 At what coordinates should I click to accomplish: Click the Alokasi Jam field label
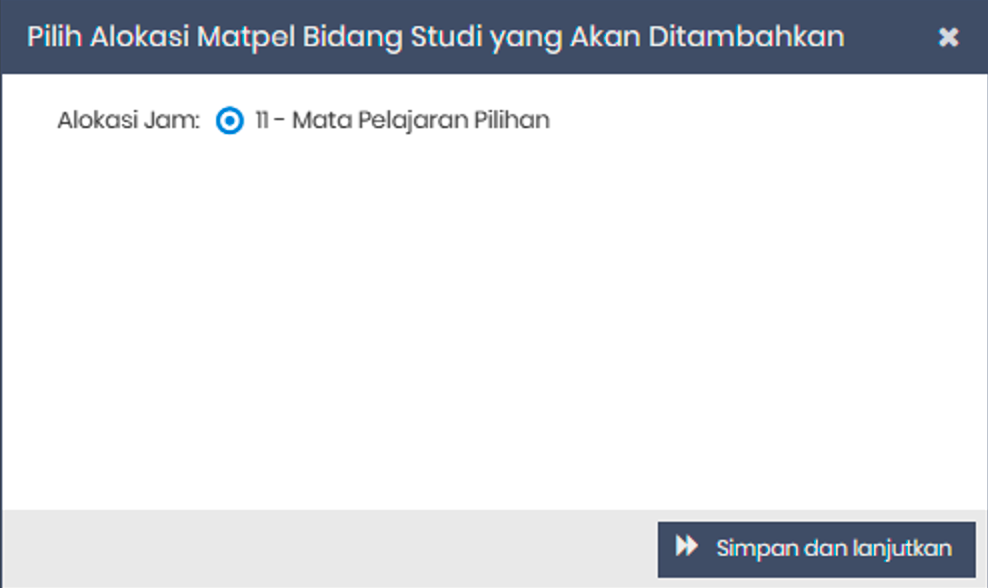tap(129, 120)
